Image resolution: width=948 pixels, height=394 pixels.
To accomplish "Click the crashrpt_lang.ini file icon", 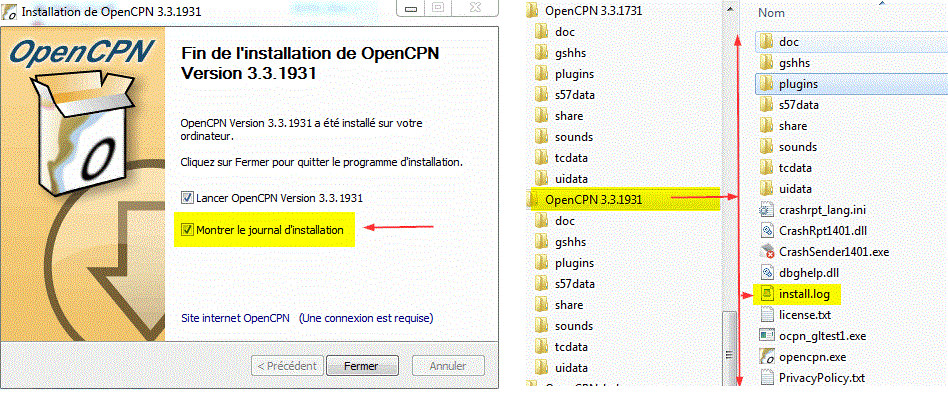I will pyautogui.click(x=767, y=210).
